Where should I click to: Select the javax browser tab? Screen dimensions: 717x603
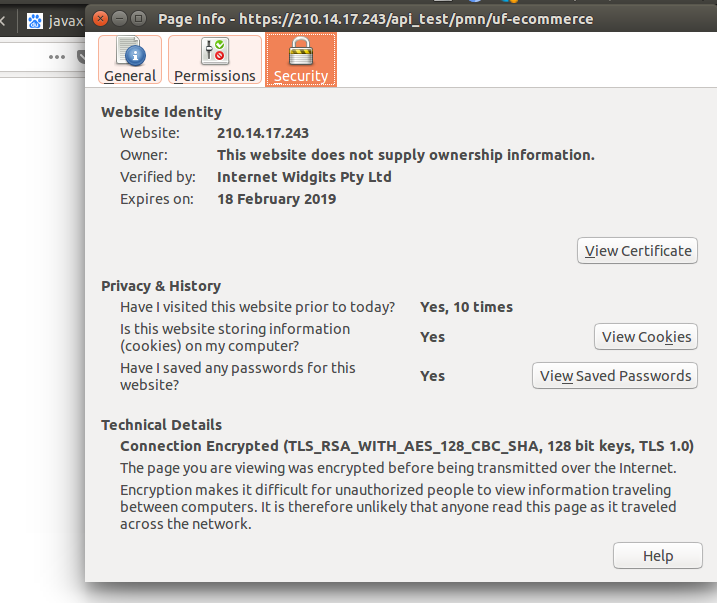pyautogui.click(x=54, y=21)
